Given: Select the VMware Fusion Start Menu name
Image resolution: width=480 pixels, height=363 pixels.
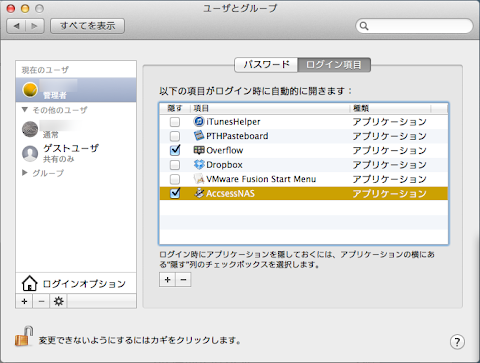Looking at the screenshot, I should pos(261,179).
